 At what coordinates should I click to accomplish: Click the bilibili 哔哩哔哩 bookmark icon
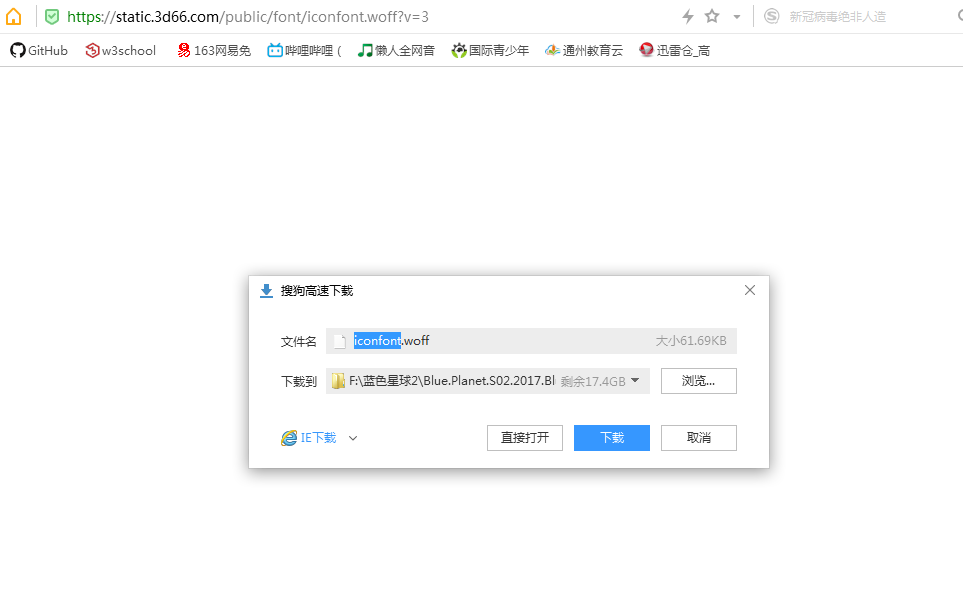click(274, 49)
